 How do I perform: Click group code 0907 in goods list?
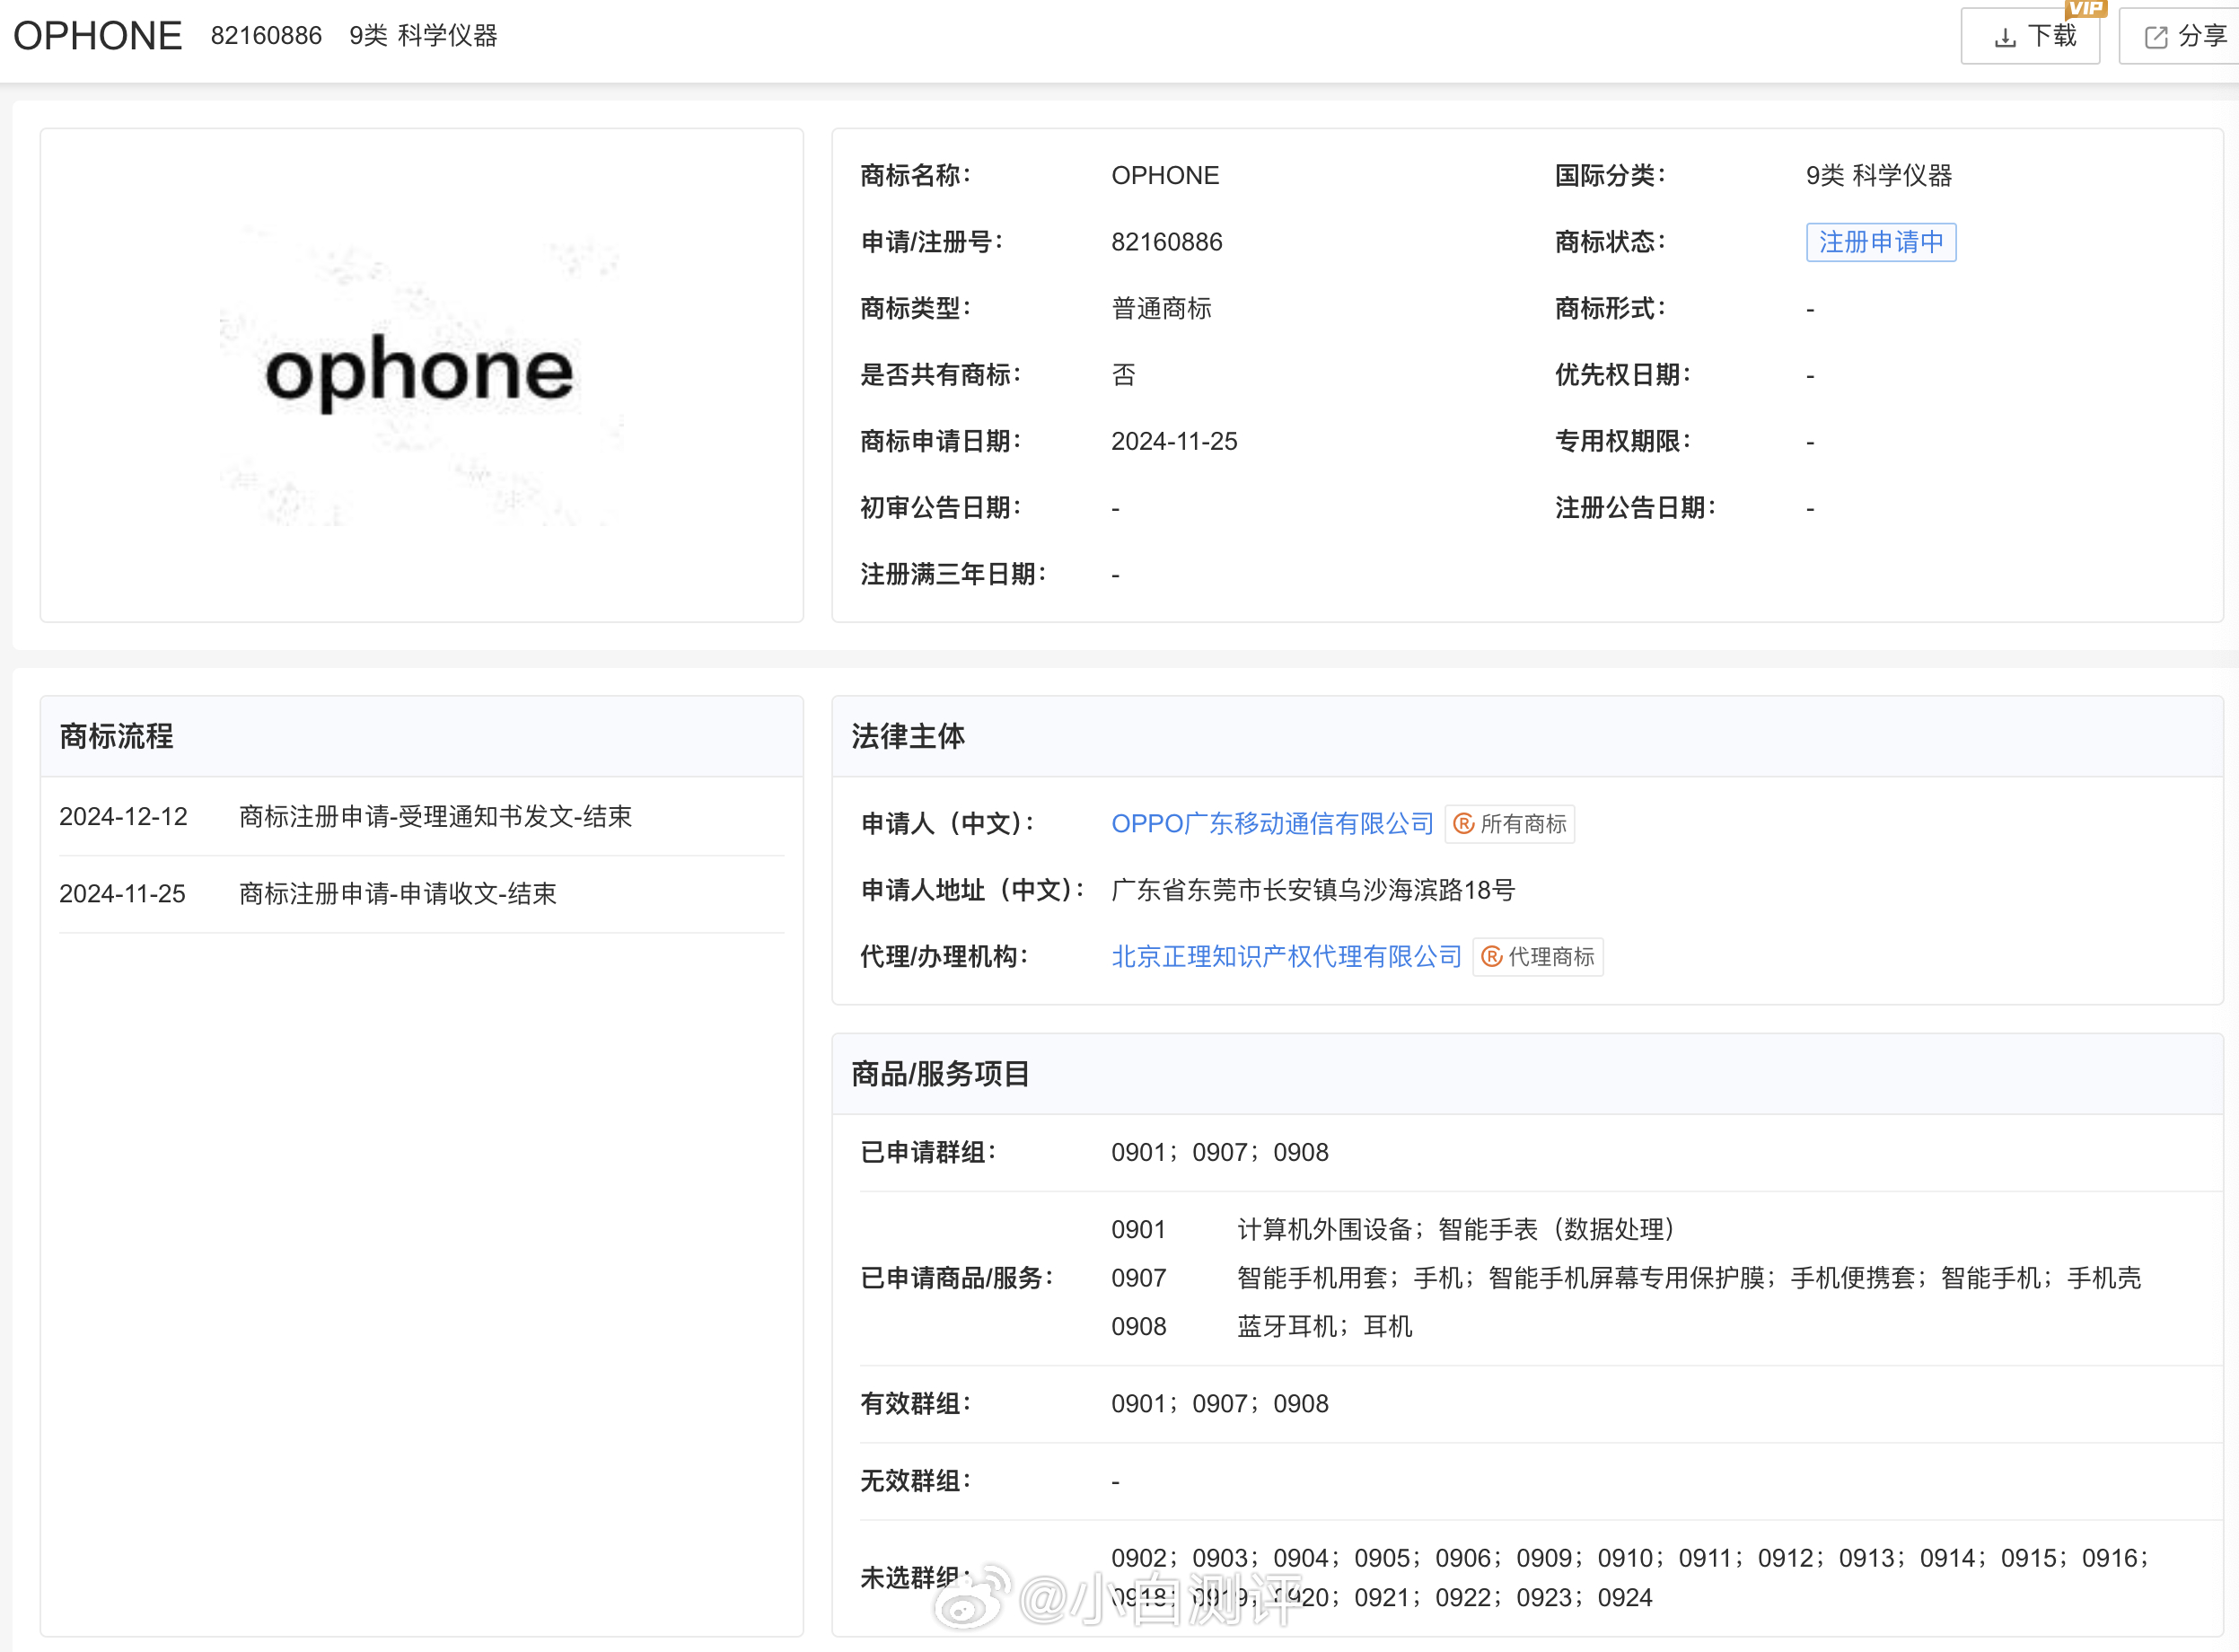pyautogui.click(x=1138, y=1278)
